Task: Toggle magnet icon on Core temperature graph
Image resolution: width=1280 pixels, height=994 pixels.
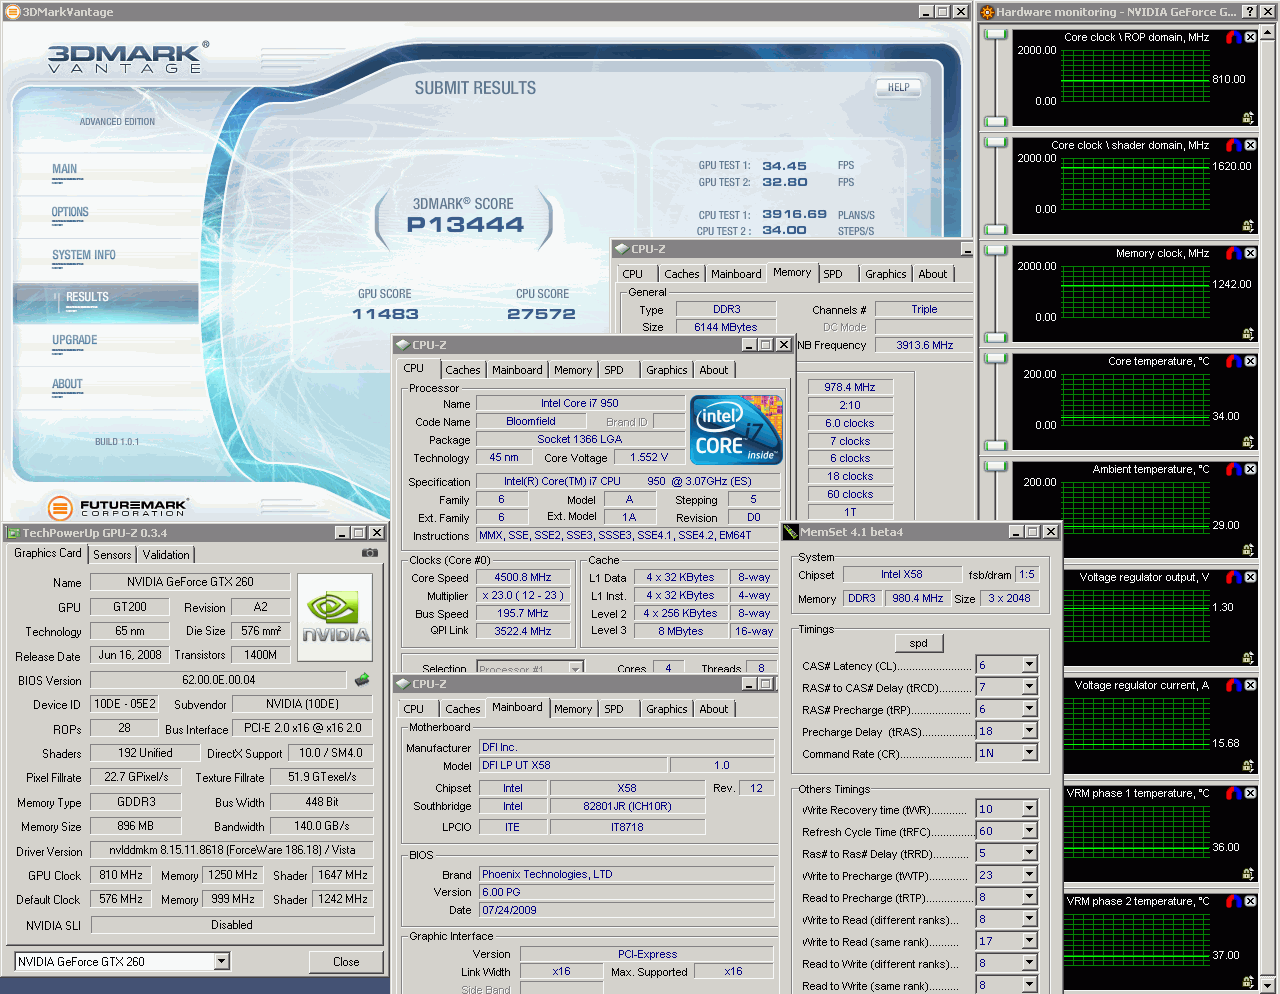Action: [x=1233, y=361]
